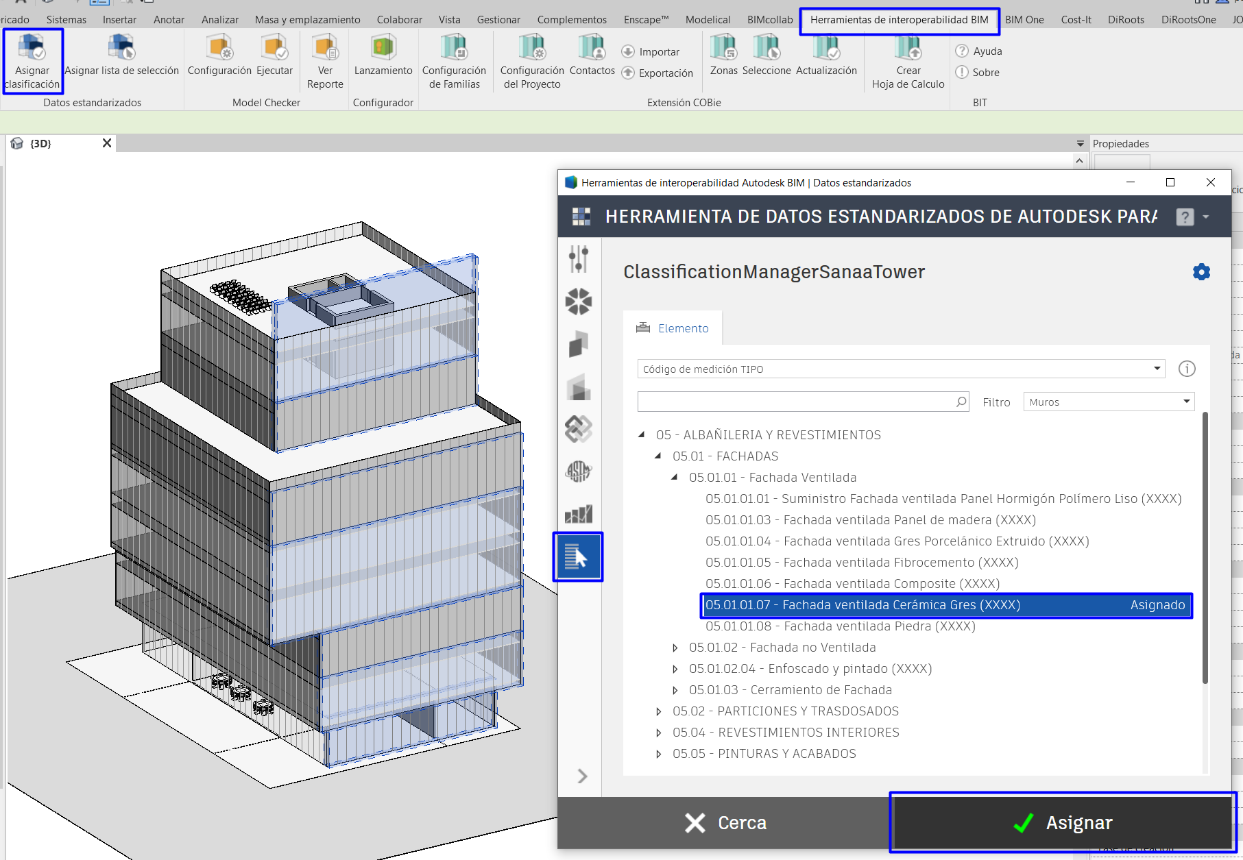The image size is (1243, 860).
Task: Expand the dialog sidebar with chevron arrow
Action: tap(582, 776)
